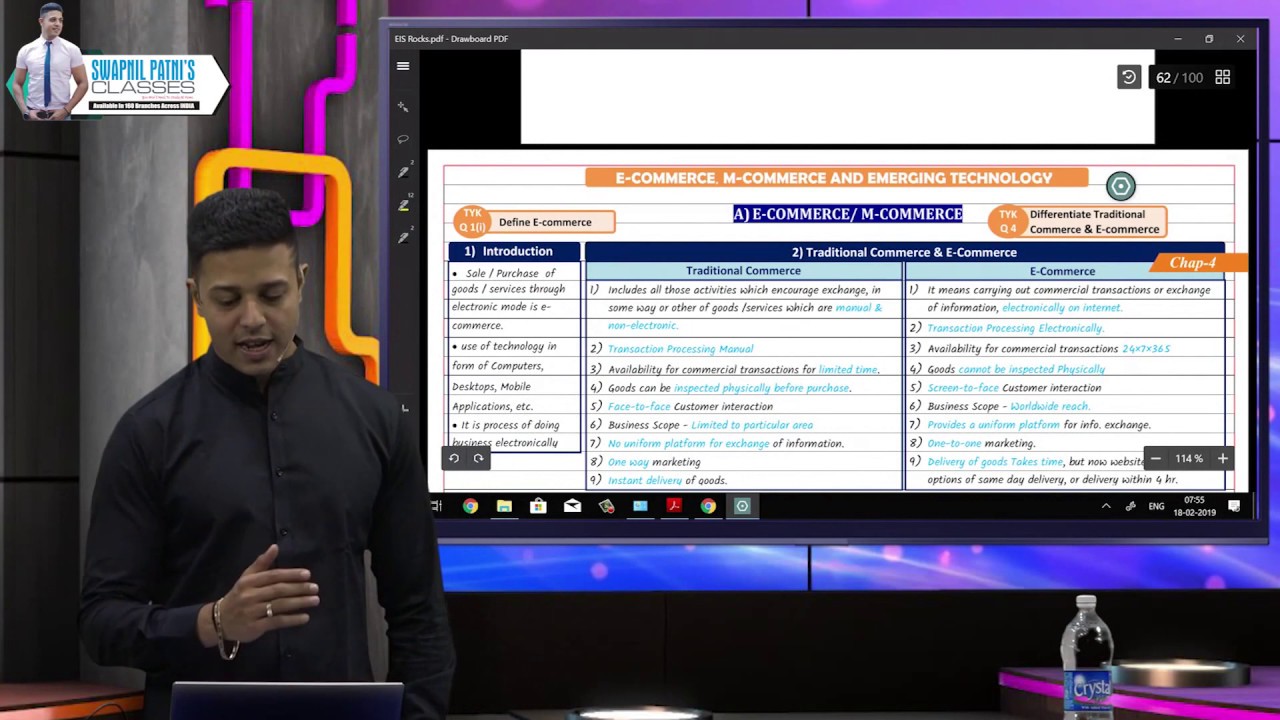The width and height of the screenshot is (1280, 720).
Task: Click the 'Define E-commerce' TYK label
Action: tap(545, 222)
